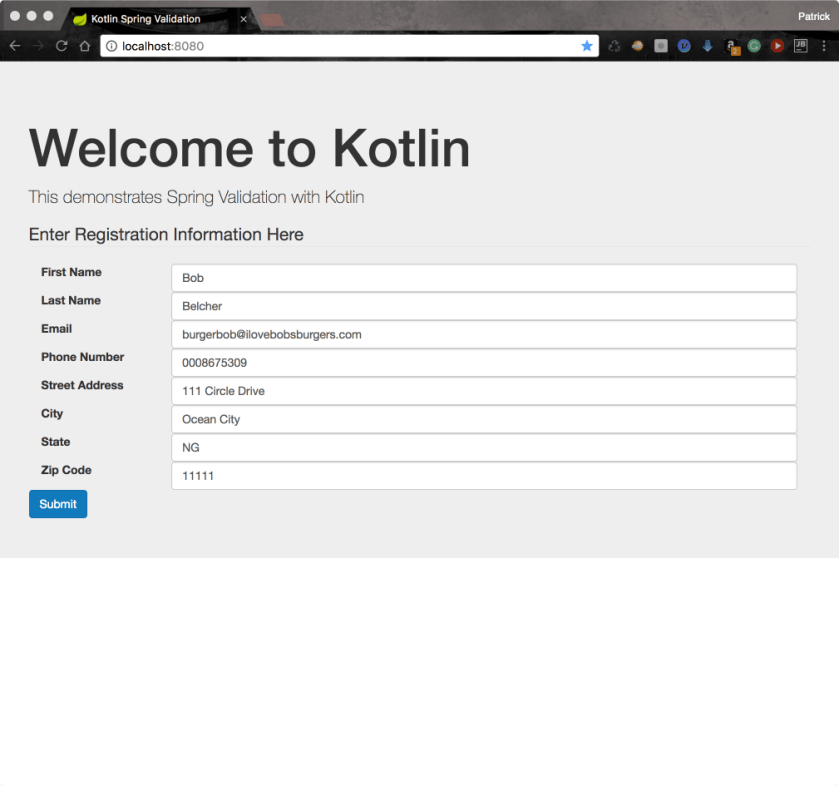Click the JetBrains JB extension icon
This screenshot has height=786, width=839.
pos(801,46)
